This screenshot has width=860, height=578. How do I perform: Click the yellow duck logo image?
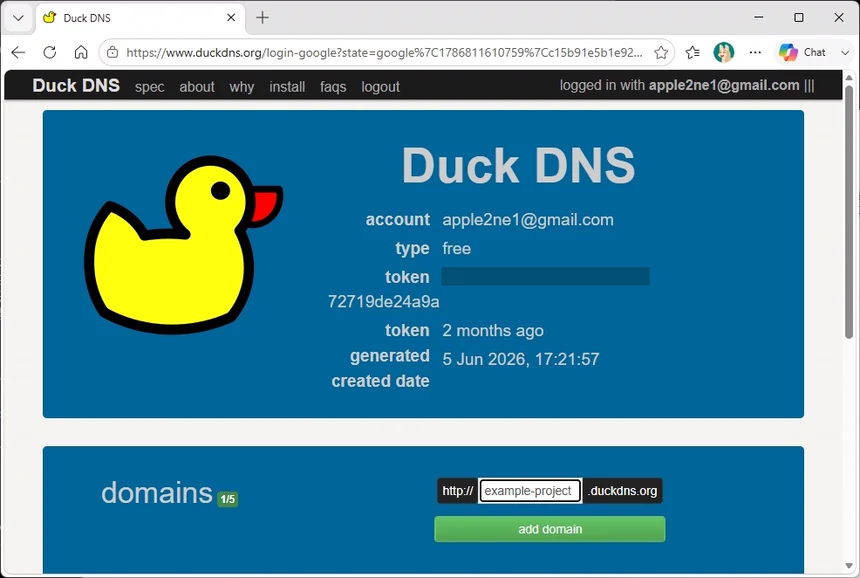point(183,245)
